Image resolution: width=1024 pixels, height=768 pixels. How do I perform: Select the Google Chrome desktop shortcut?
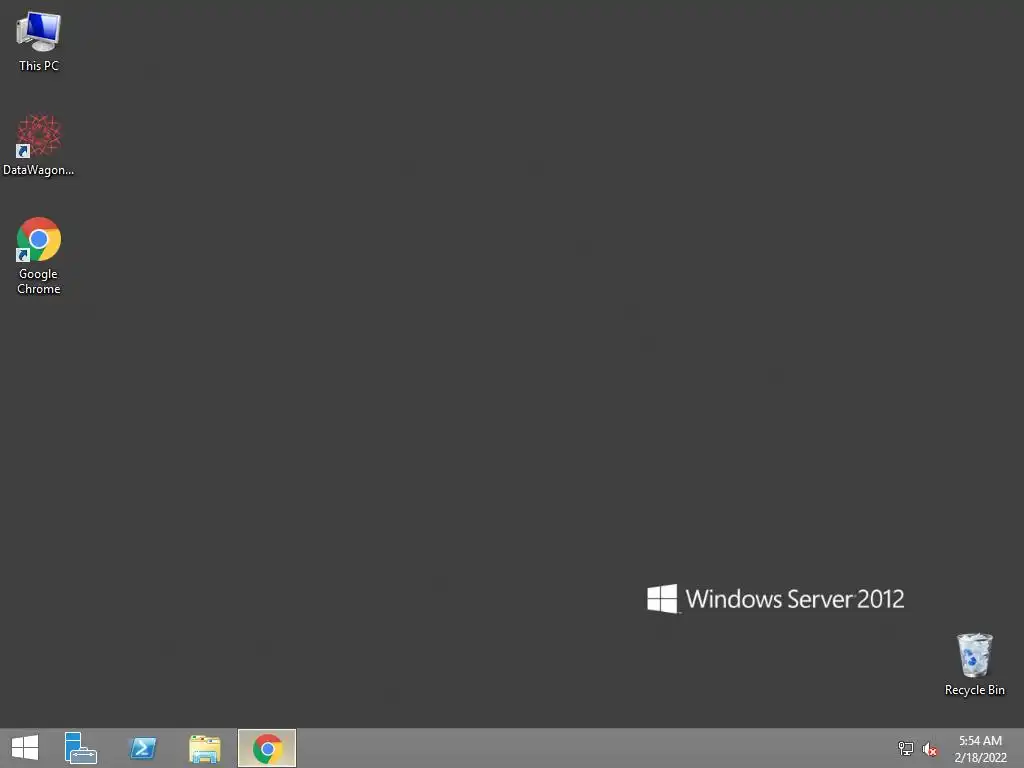[x=39, y=256]
